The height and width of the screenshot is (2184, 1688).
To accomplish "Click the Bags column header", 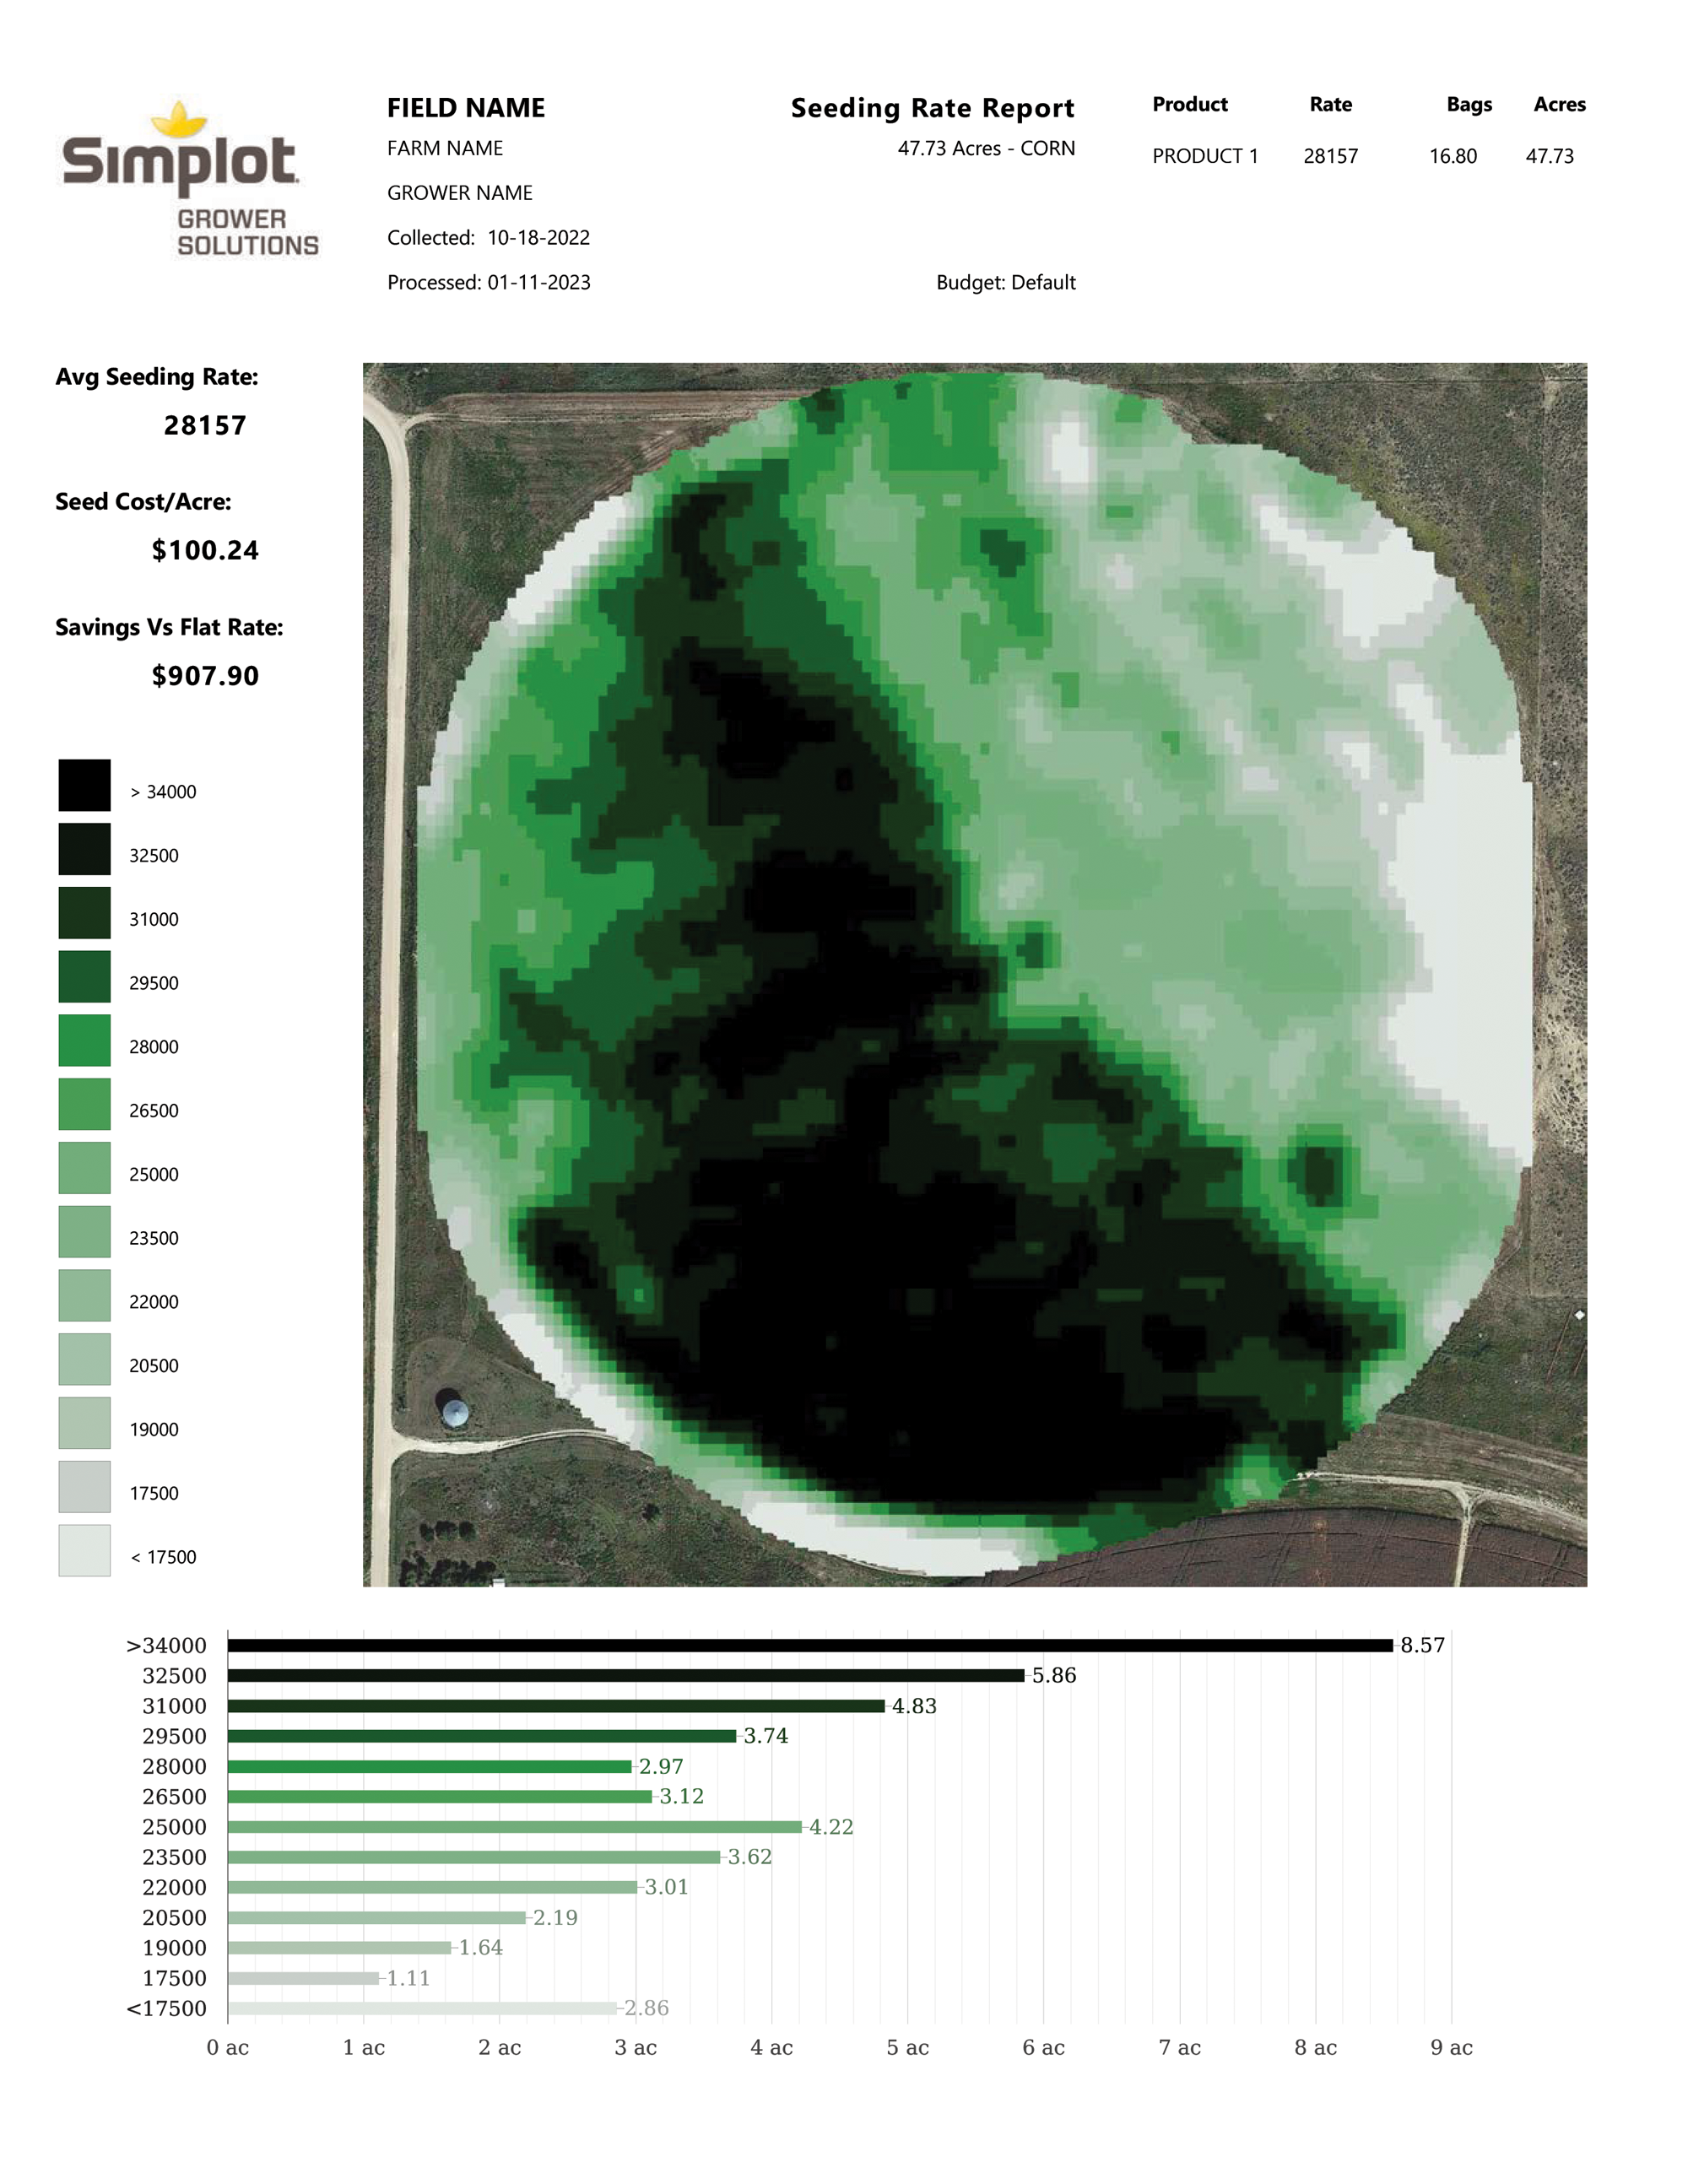I will tap(1468, 105).
